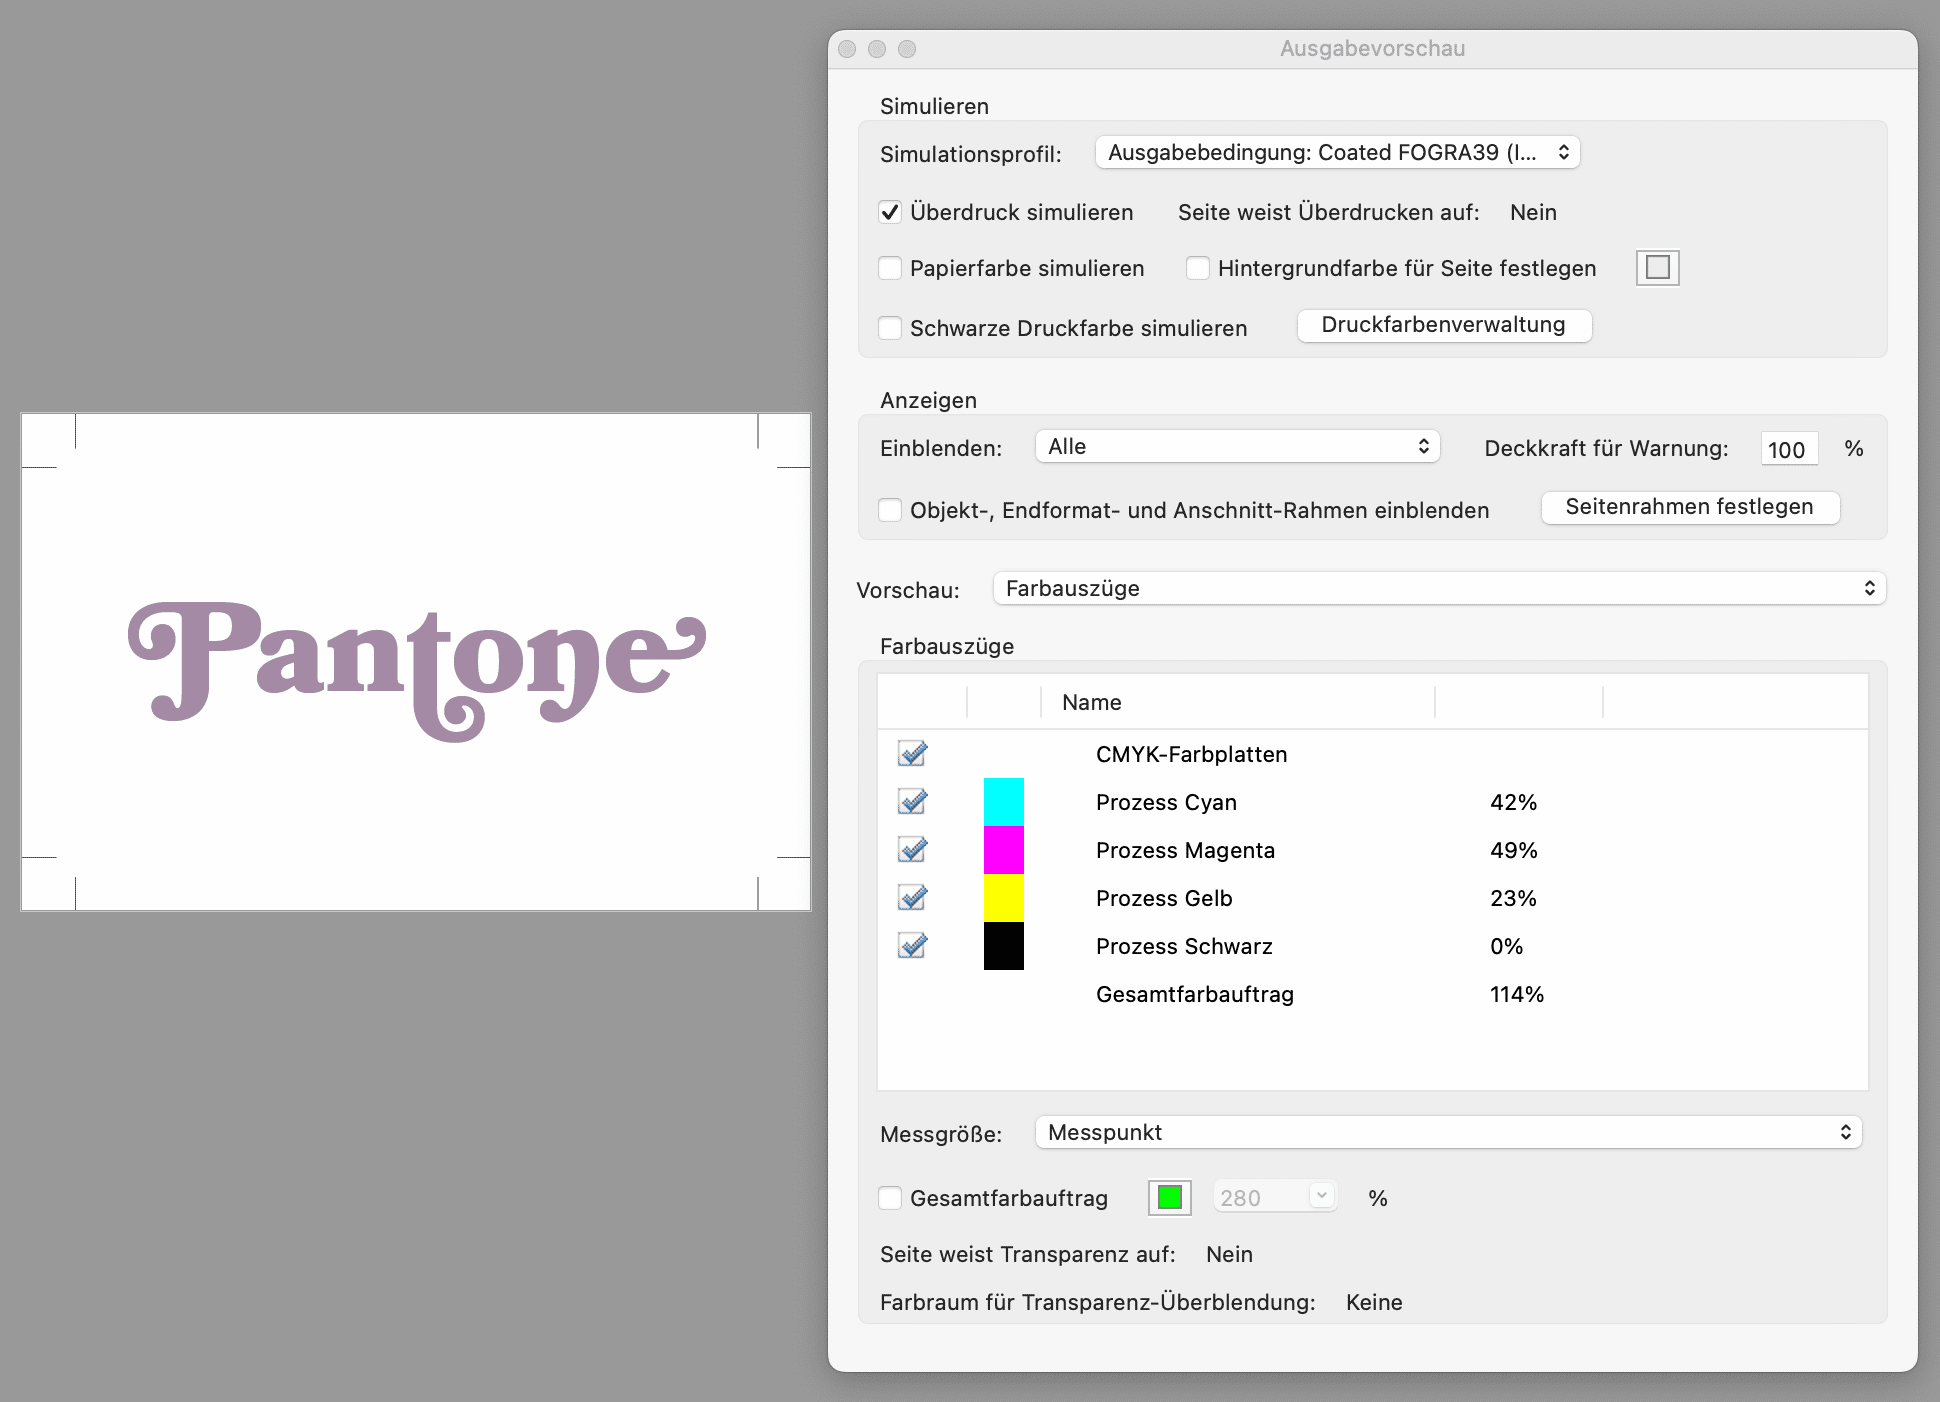Click yellow color swatch in Farbauszüge list
Image resolution: width=1940 pixels, height=1402 pixels.
click(x=1004, y=898)
